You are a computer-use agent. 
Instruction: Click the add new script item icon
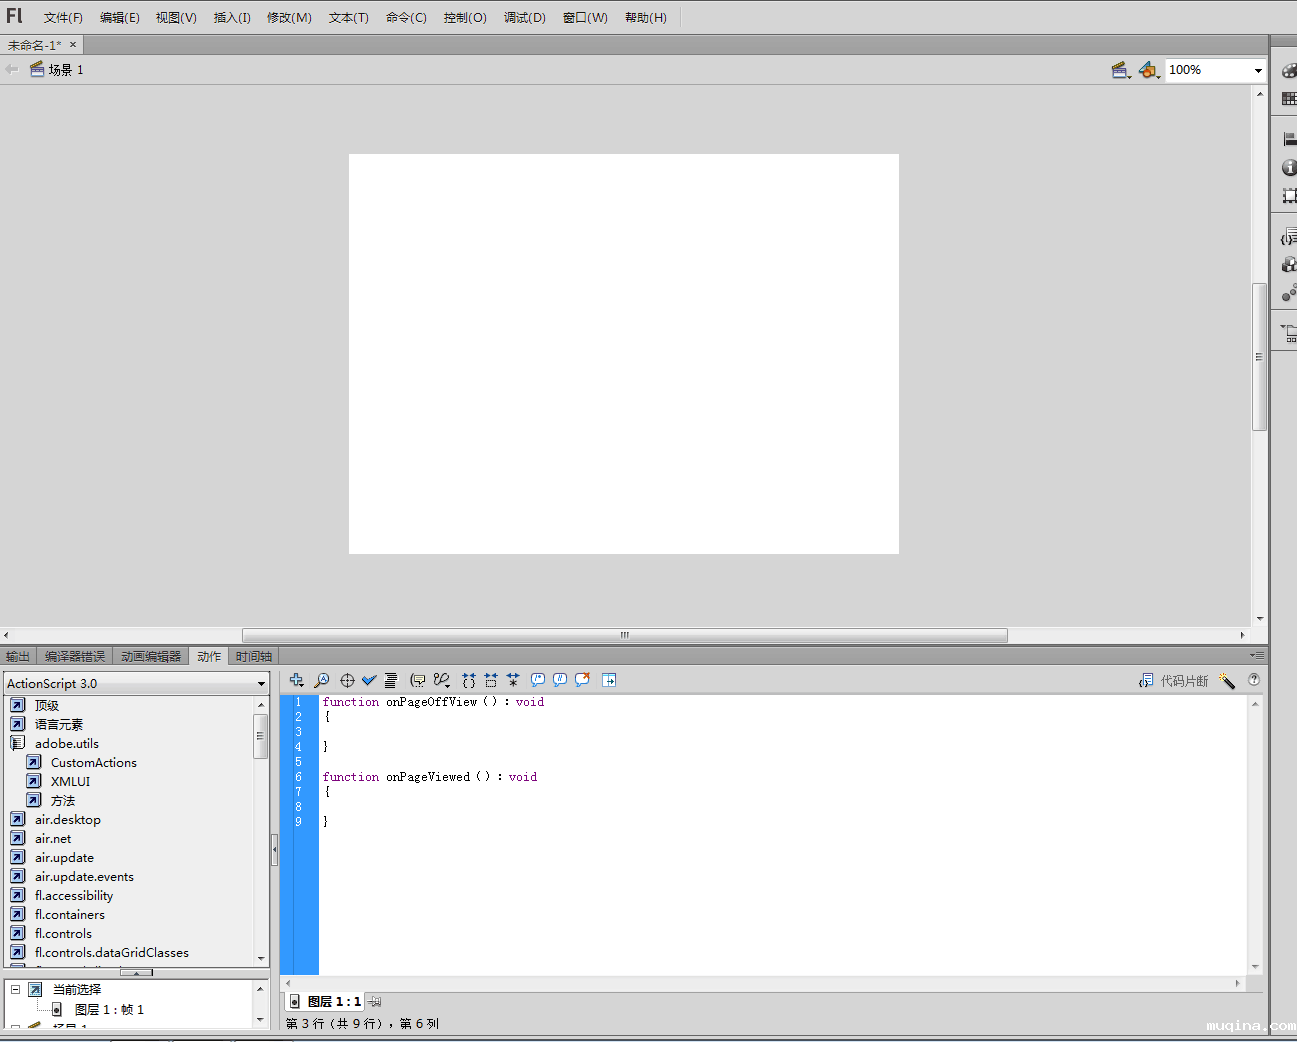[x=296, y=680]
